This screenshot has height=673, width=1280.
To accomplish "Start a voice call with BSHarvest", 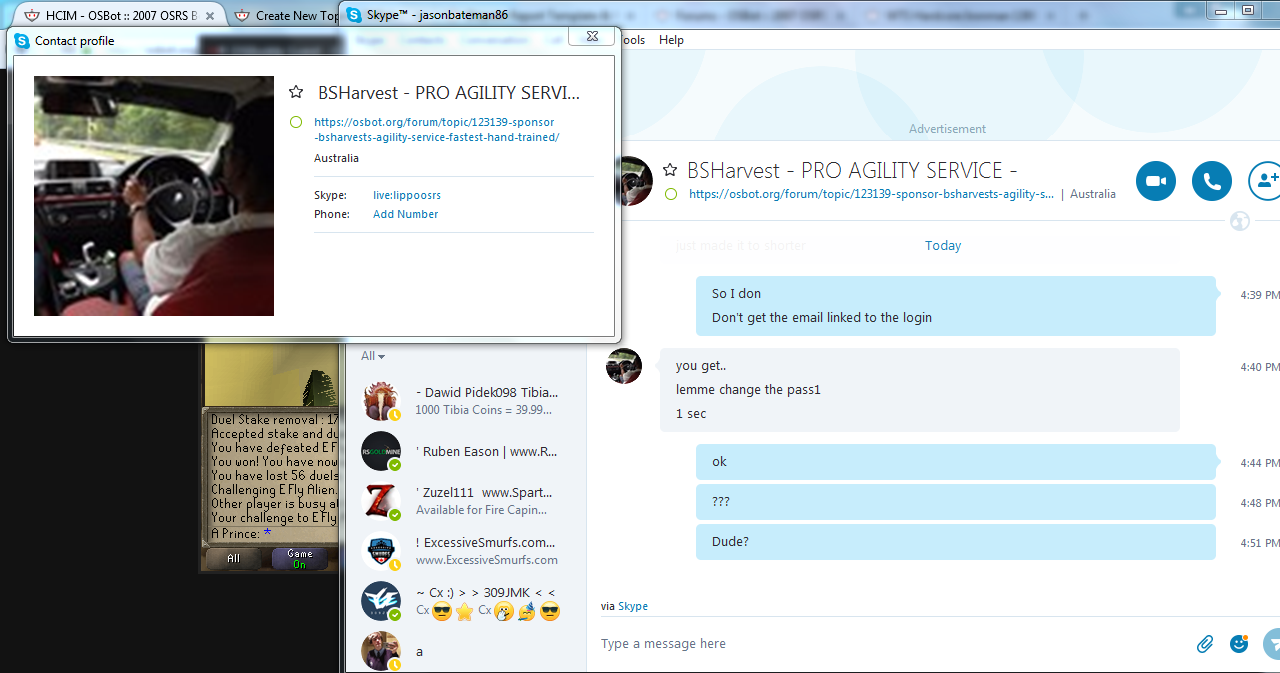I will [x=1212, y=181].
